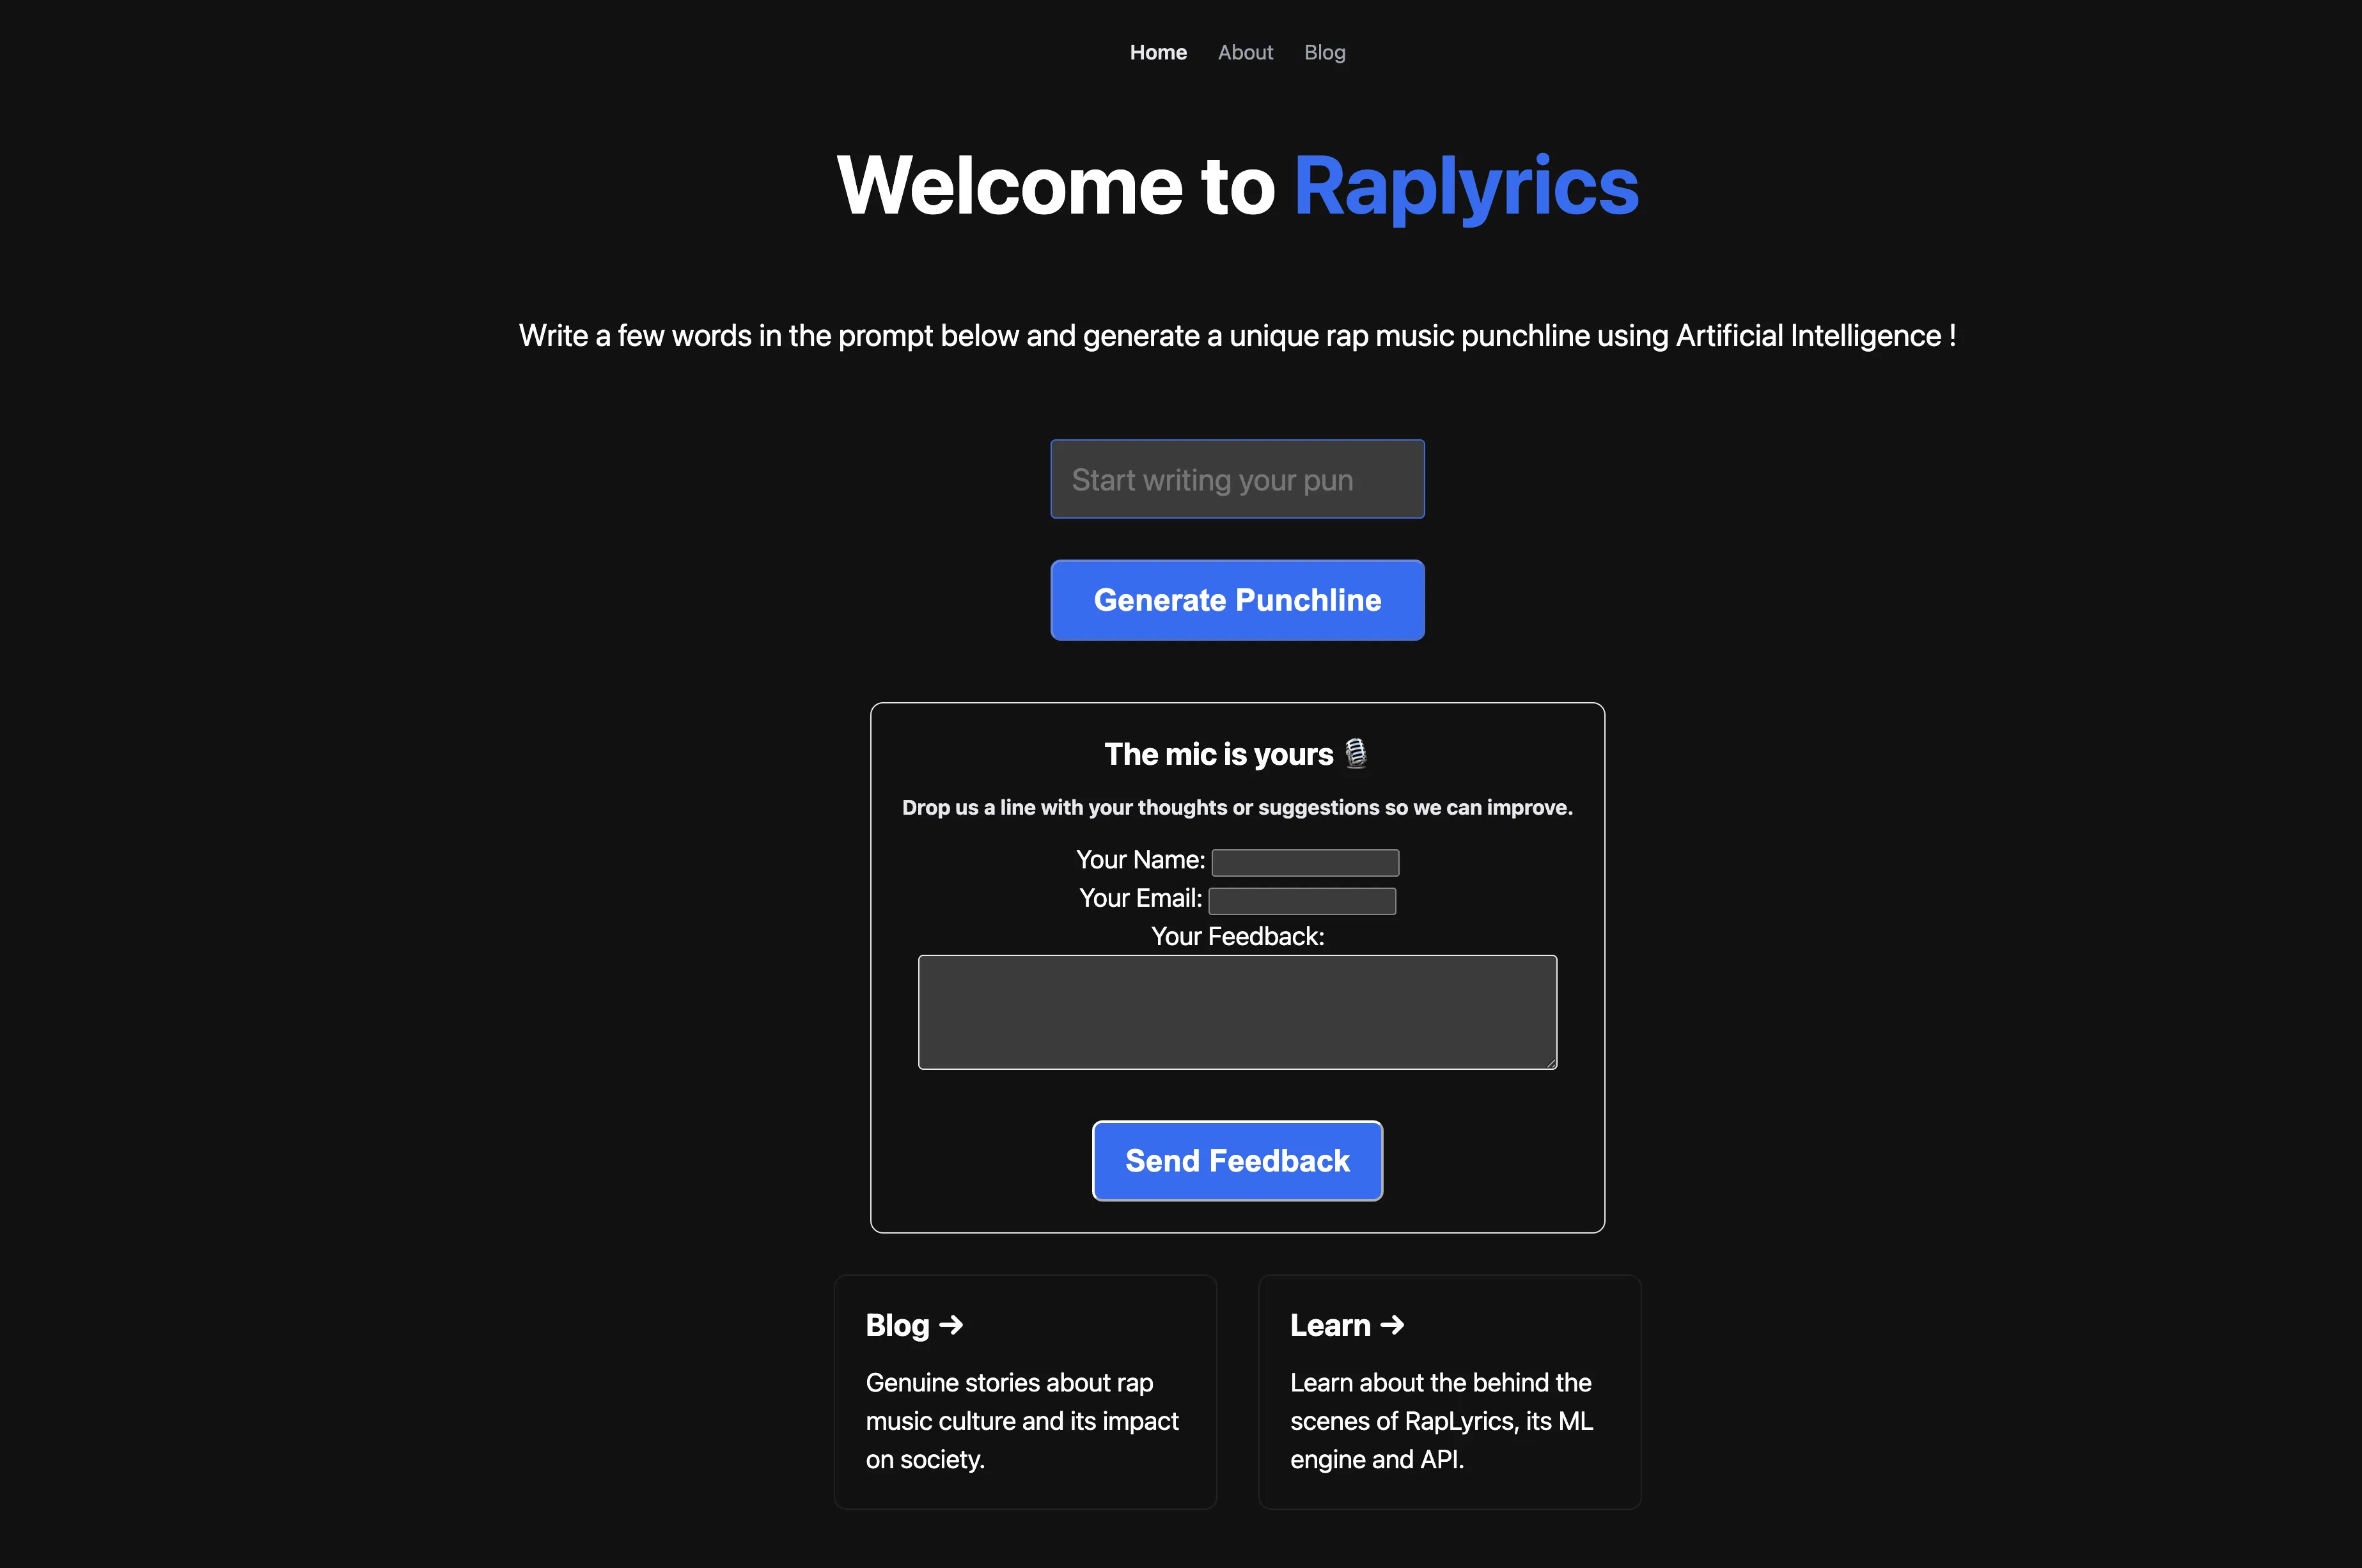
Task: Click the resize handle of the feedback textarea
Action: point(1549,1063)
